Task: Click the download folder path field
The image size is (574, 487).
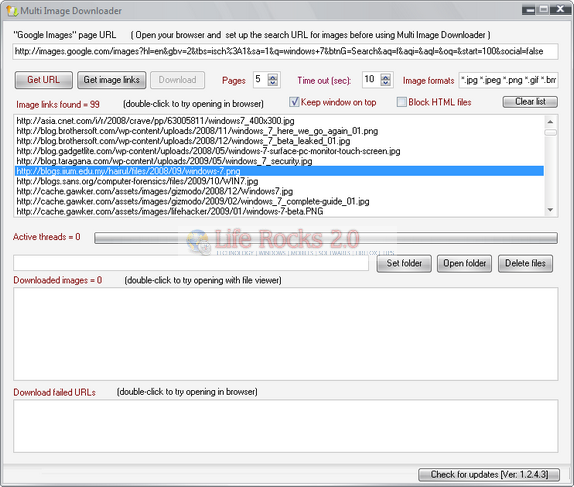Action: (x=191, y=263)
